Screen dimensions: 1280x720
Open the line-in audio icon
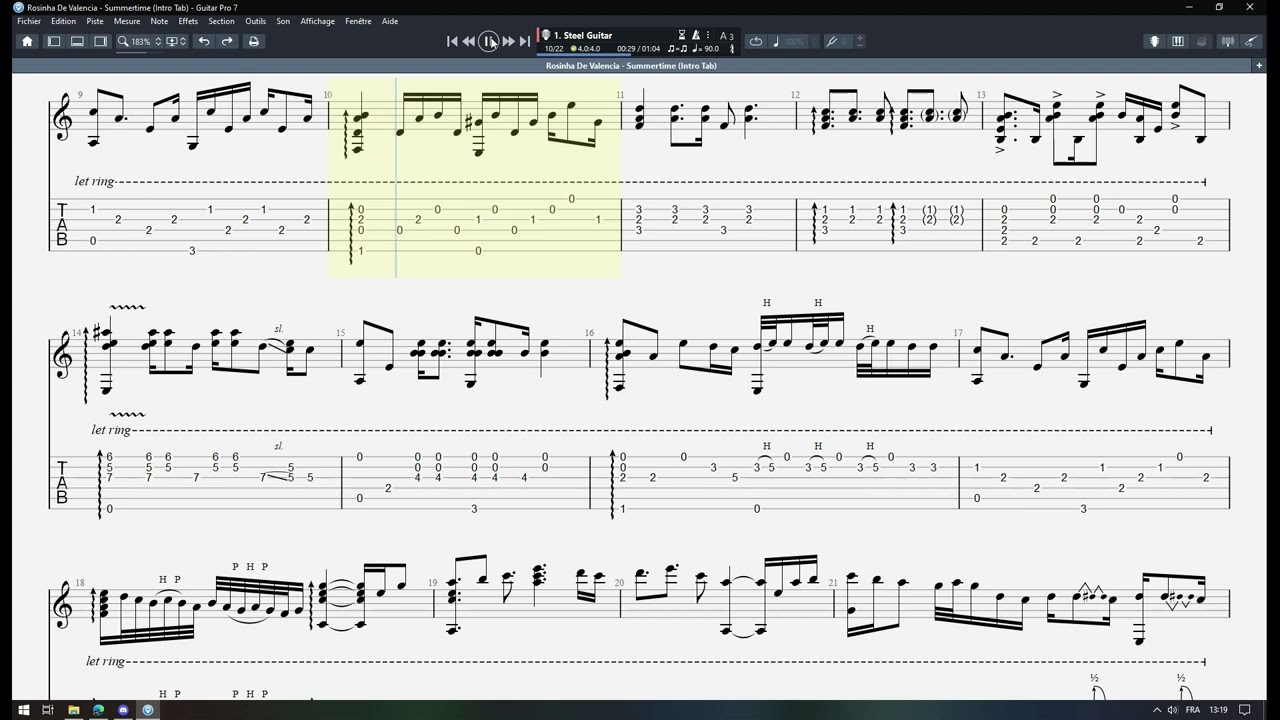pyautogui.click(x=1228, y=41)
